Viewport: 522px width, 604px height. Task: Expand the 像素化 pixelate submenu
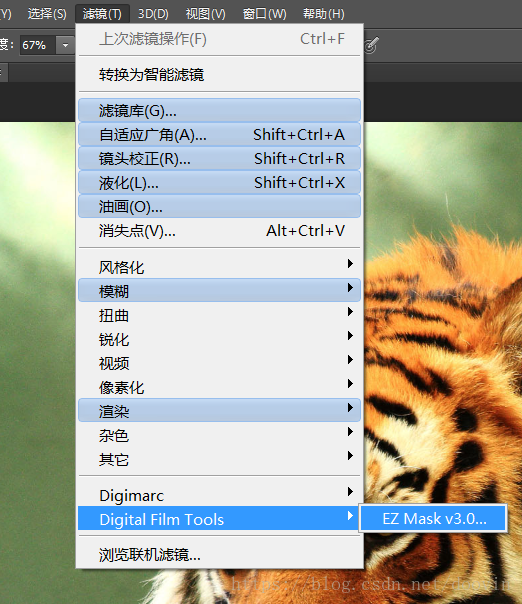(220, 387)
